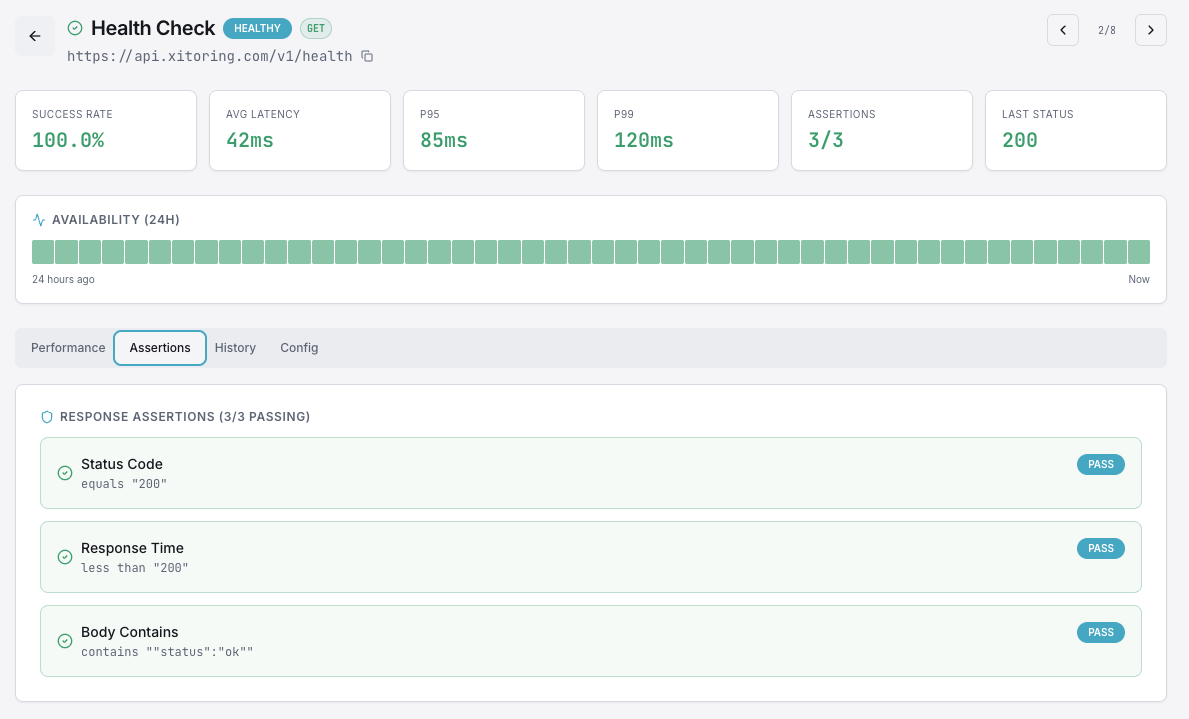The image size is (1189, 719).
Task: Click the PASS badge on the Status Code assertion
Action: [1100, 464]
